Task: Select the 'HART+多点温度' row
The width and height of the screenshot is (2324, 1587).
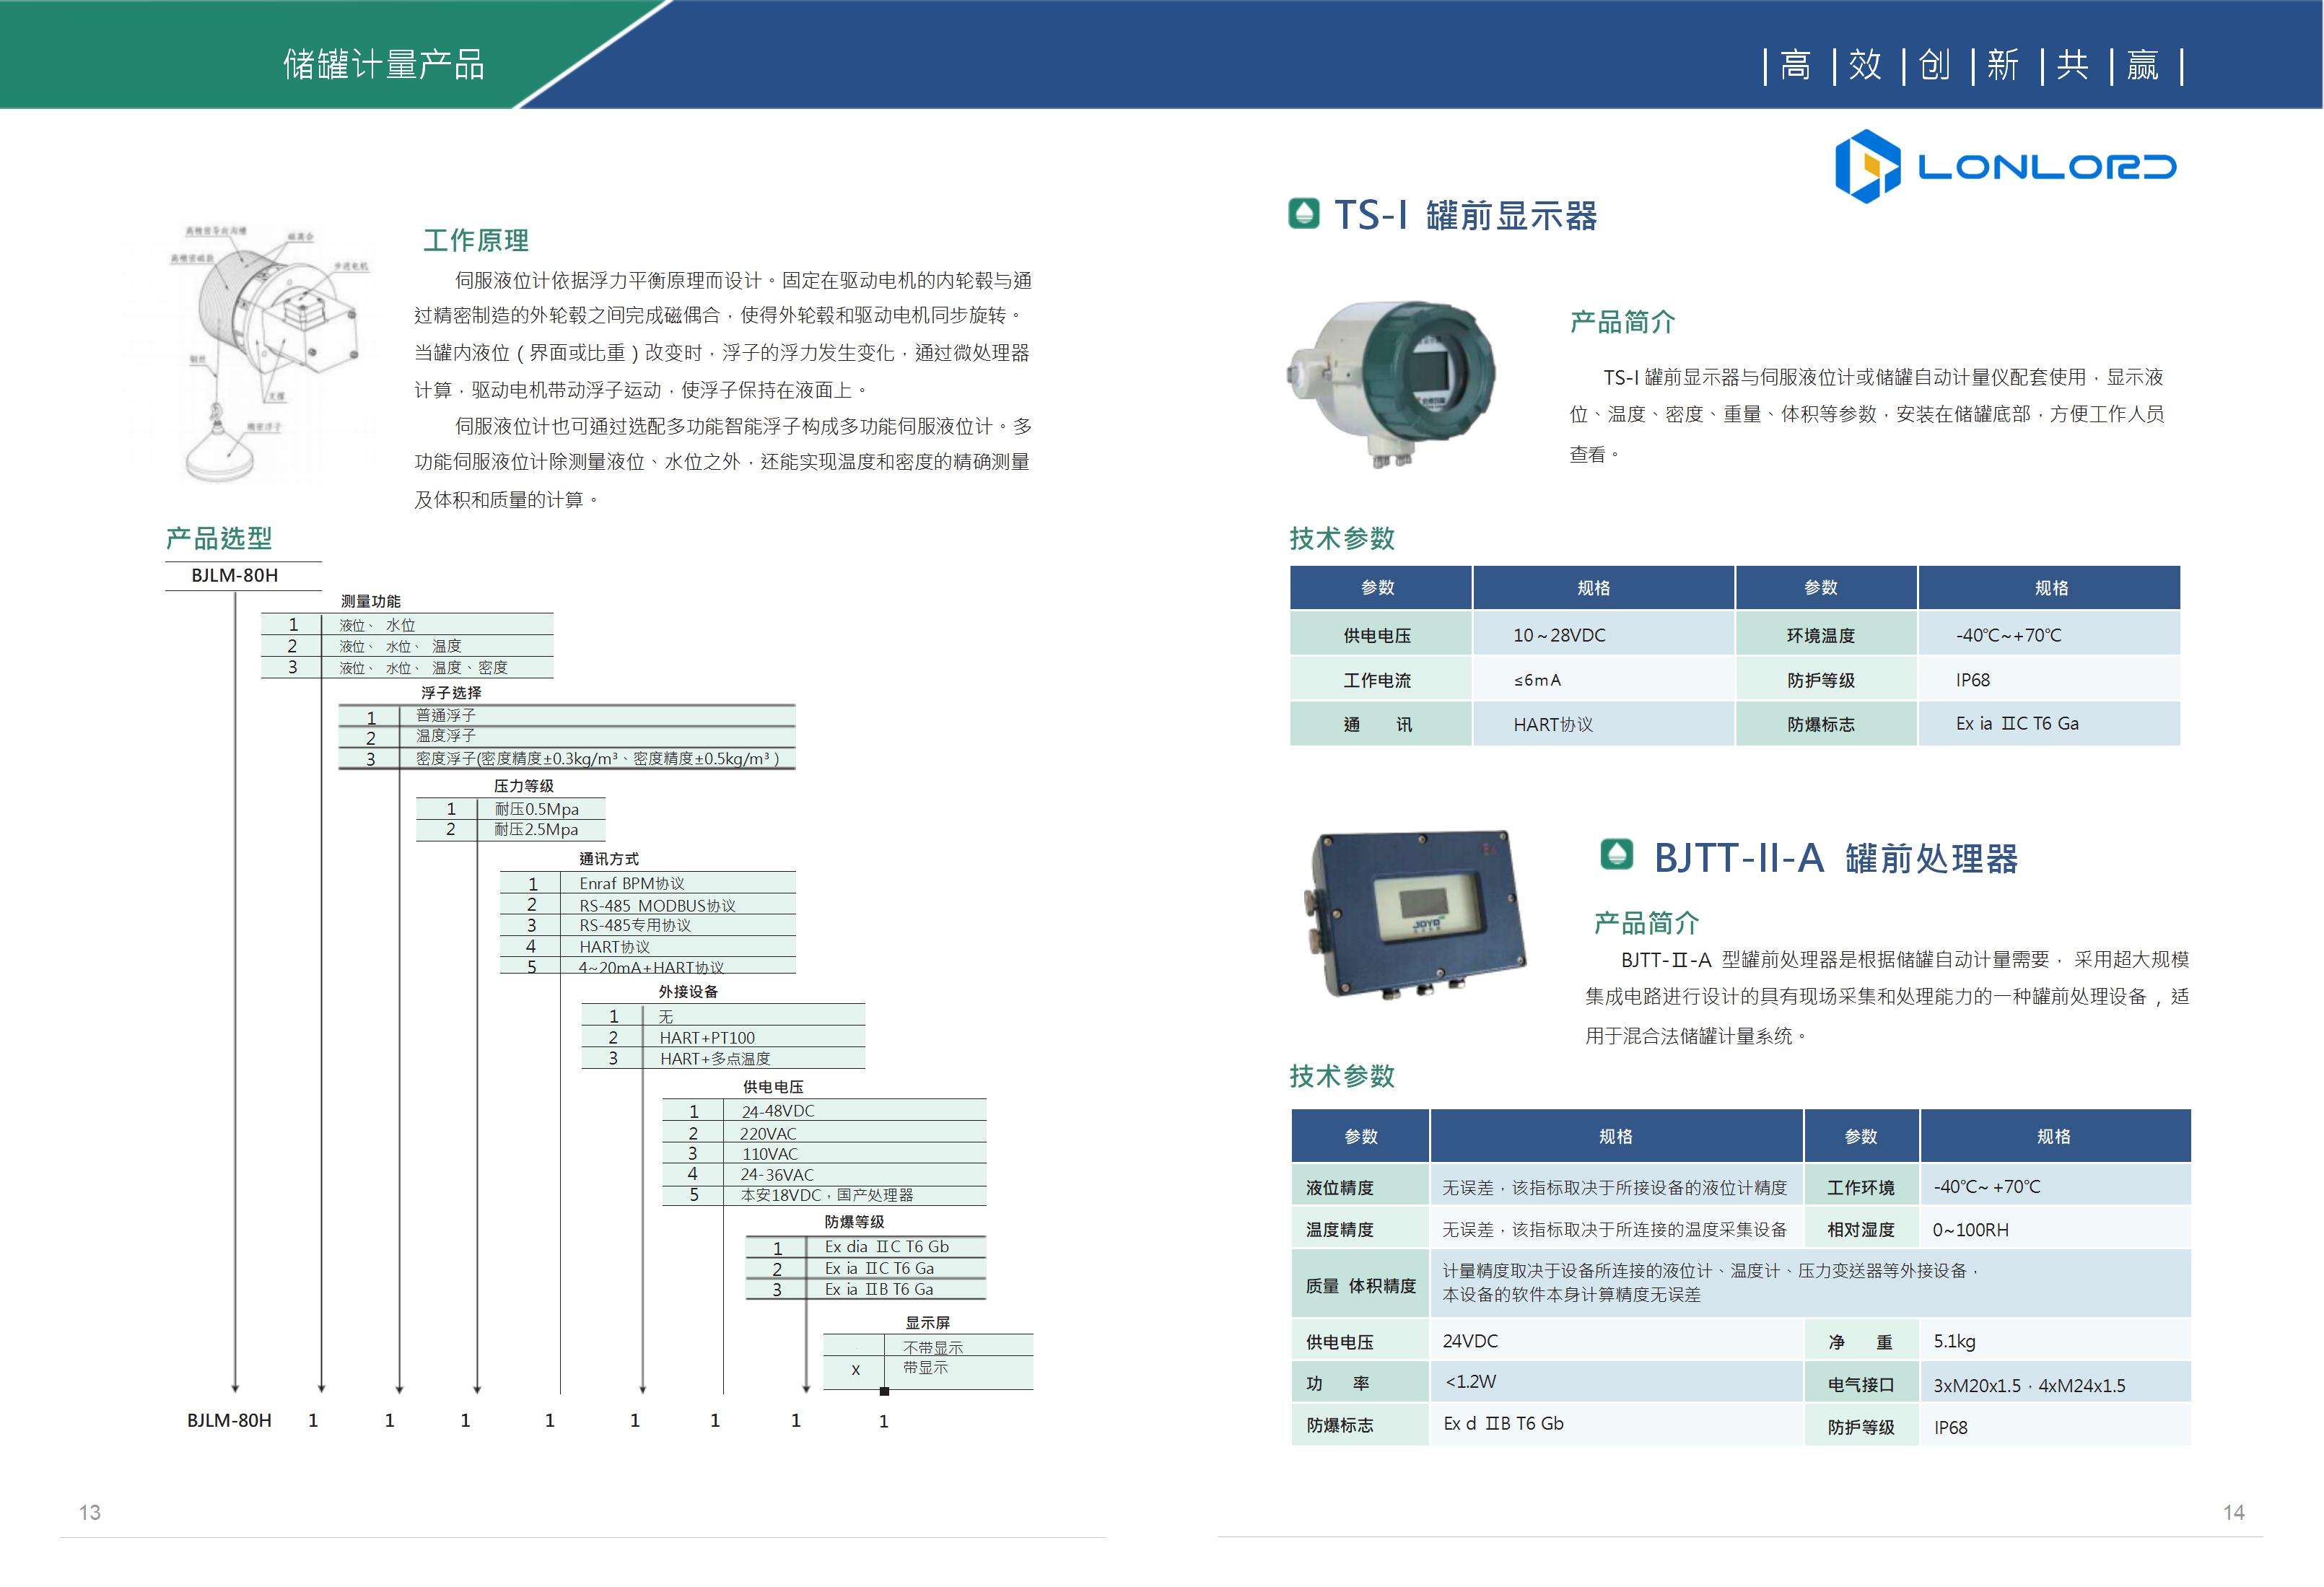Action: 723,1058
